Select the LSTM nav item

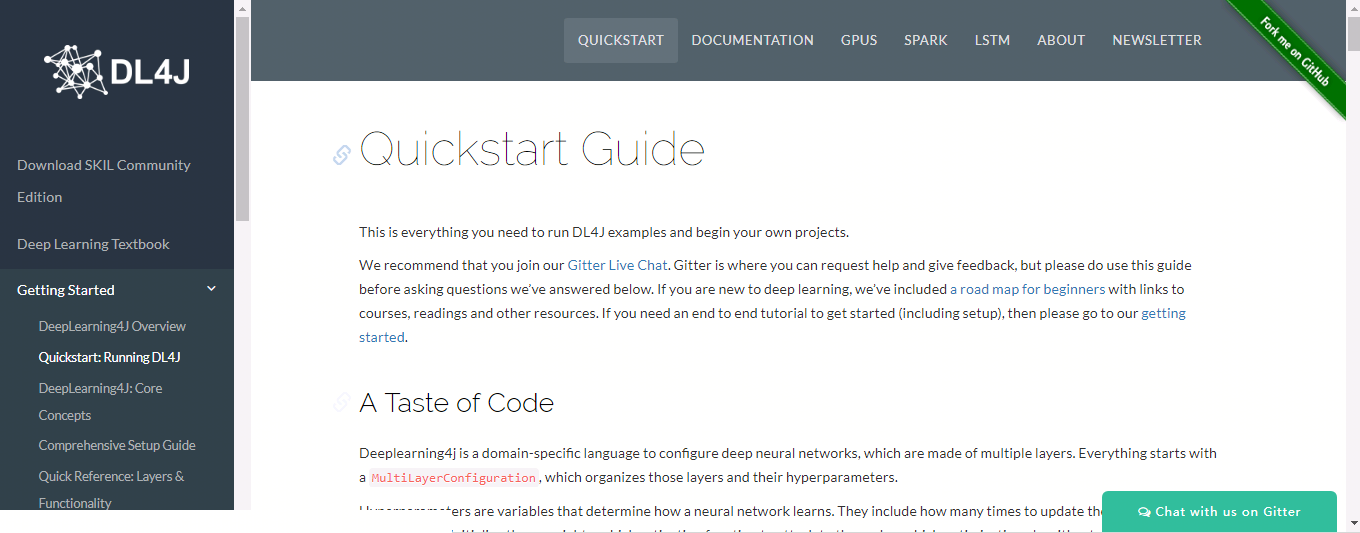point(992,40)
